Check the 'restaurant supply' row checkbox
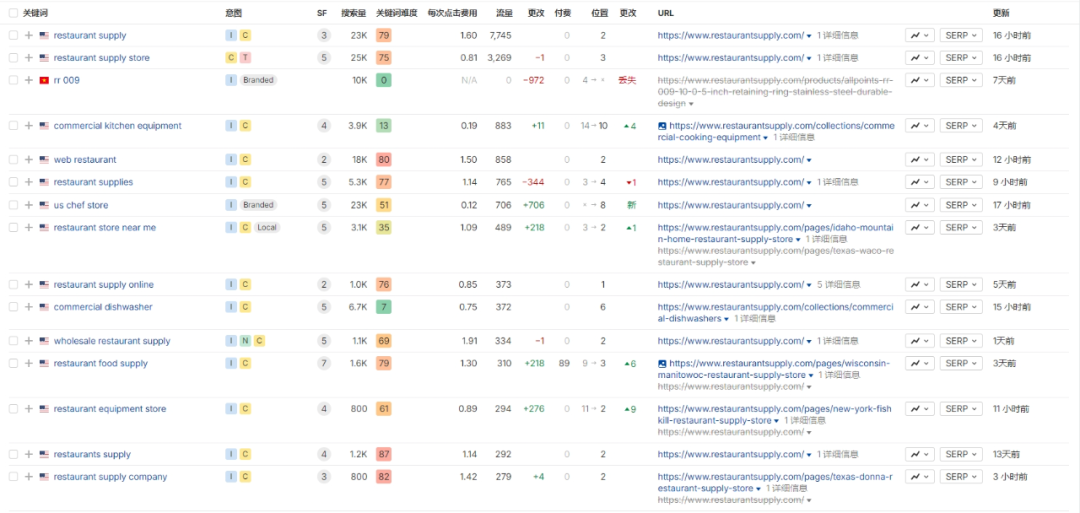The height and width of the screenshot is (513, 1080). point(13,35)
